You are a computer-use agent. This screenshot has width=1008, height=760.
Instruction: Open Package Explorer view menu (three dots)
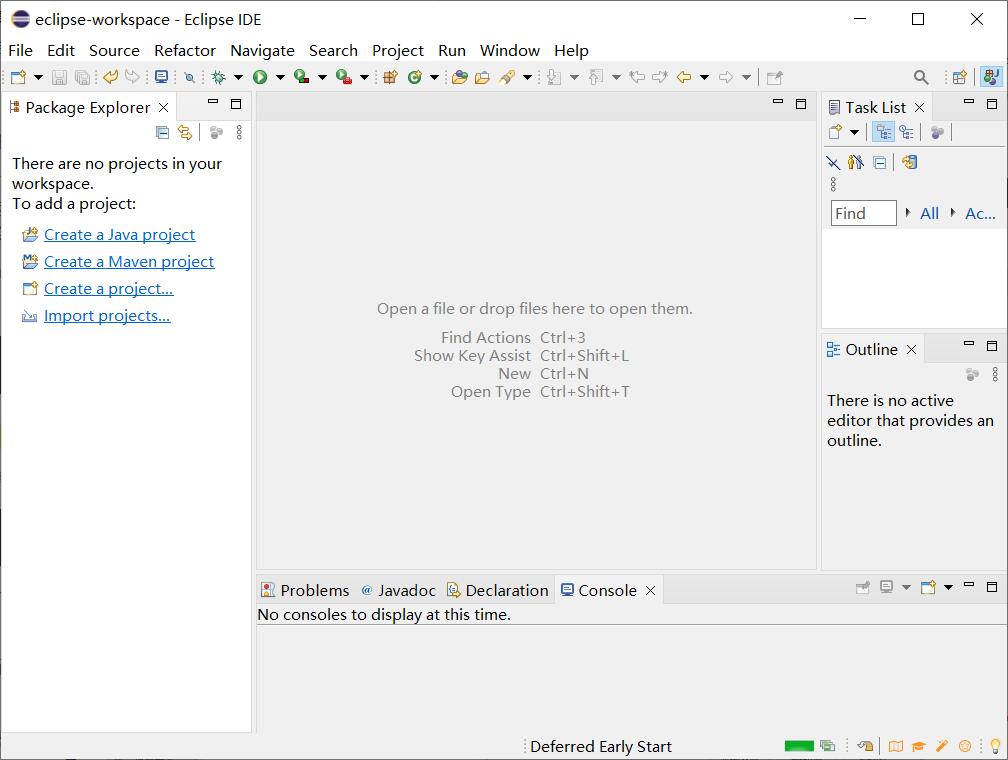tap(239, 132)
